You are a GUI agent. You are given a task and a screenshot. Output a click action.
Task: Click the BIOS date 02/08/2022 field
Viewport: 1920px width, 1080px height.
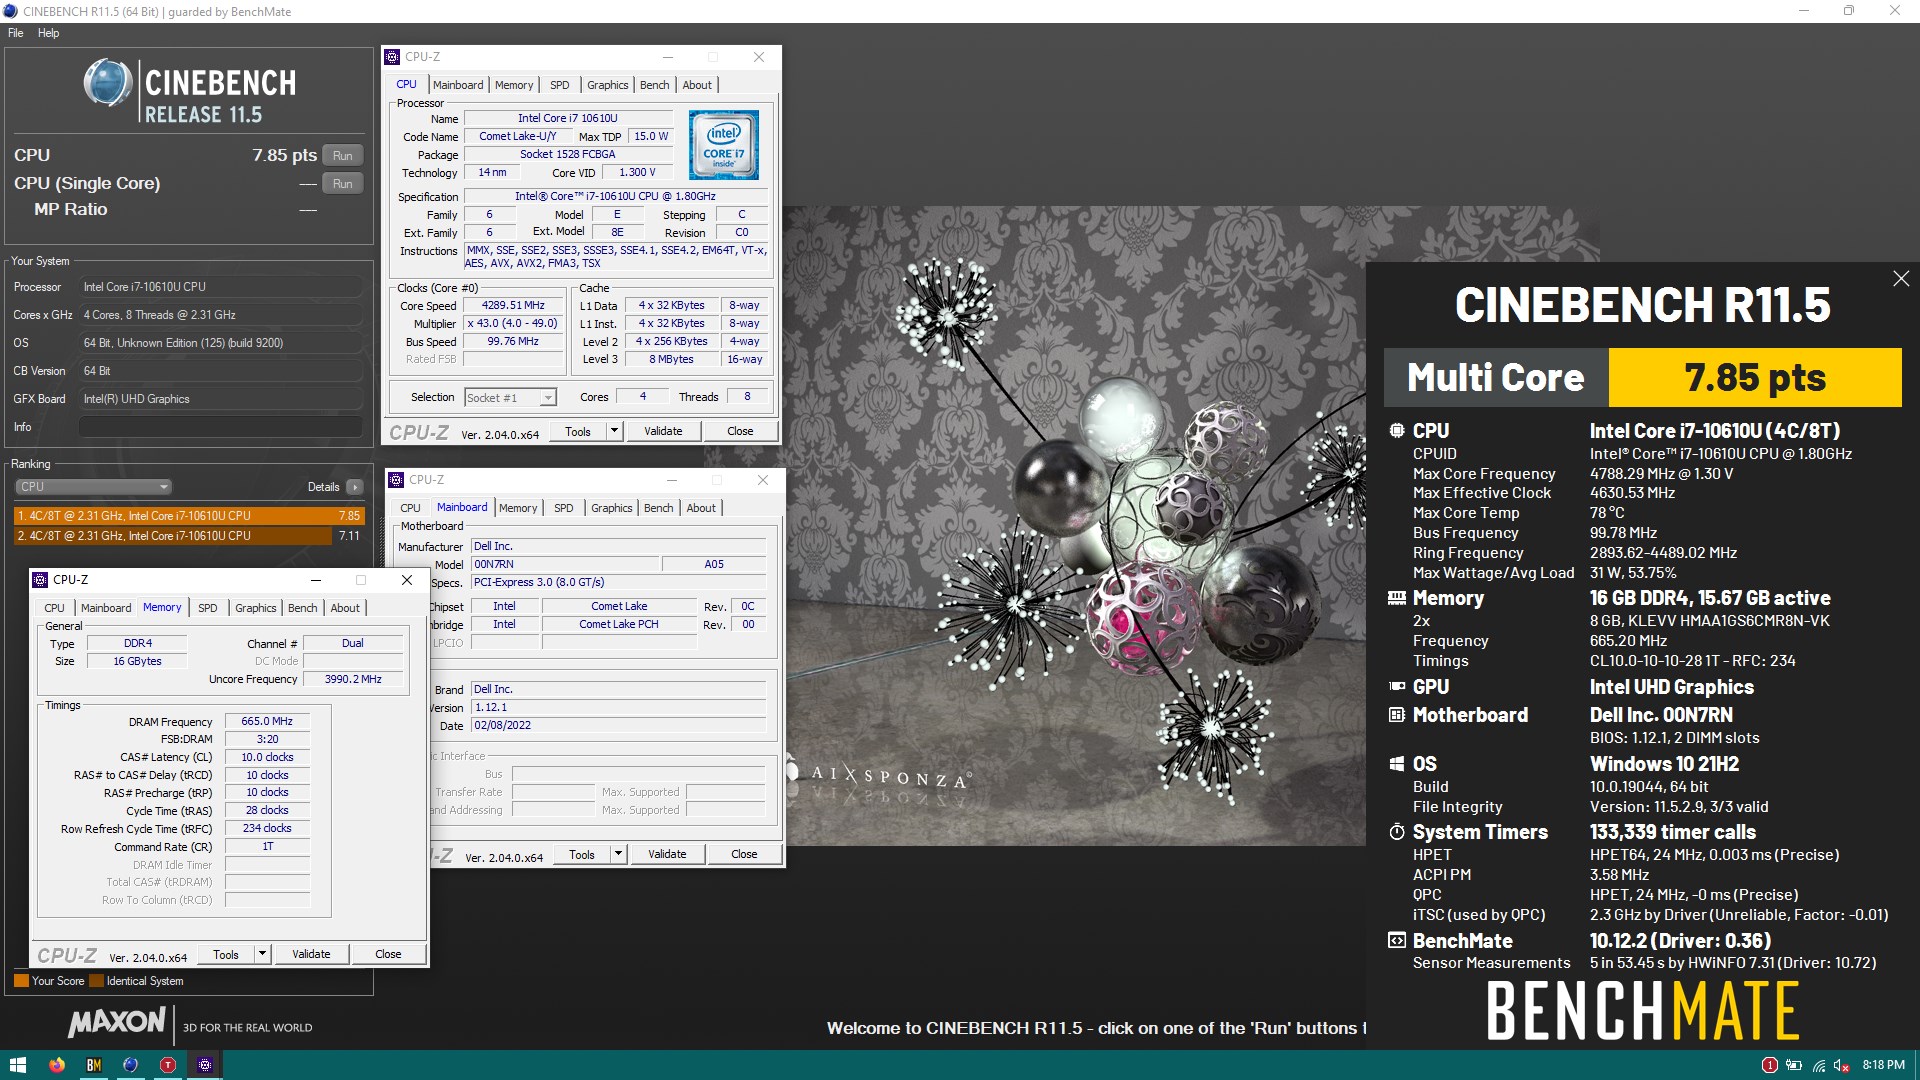coord(619,726)
